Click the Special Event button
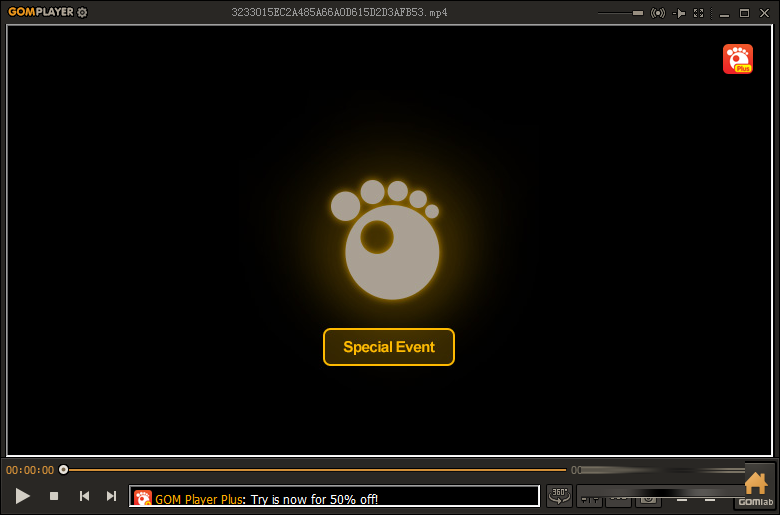This screenshot has height=515, width=780. coord(389,347)
